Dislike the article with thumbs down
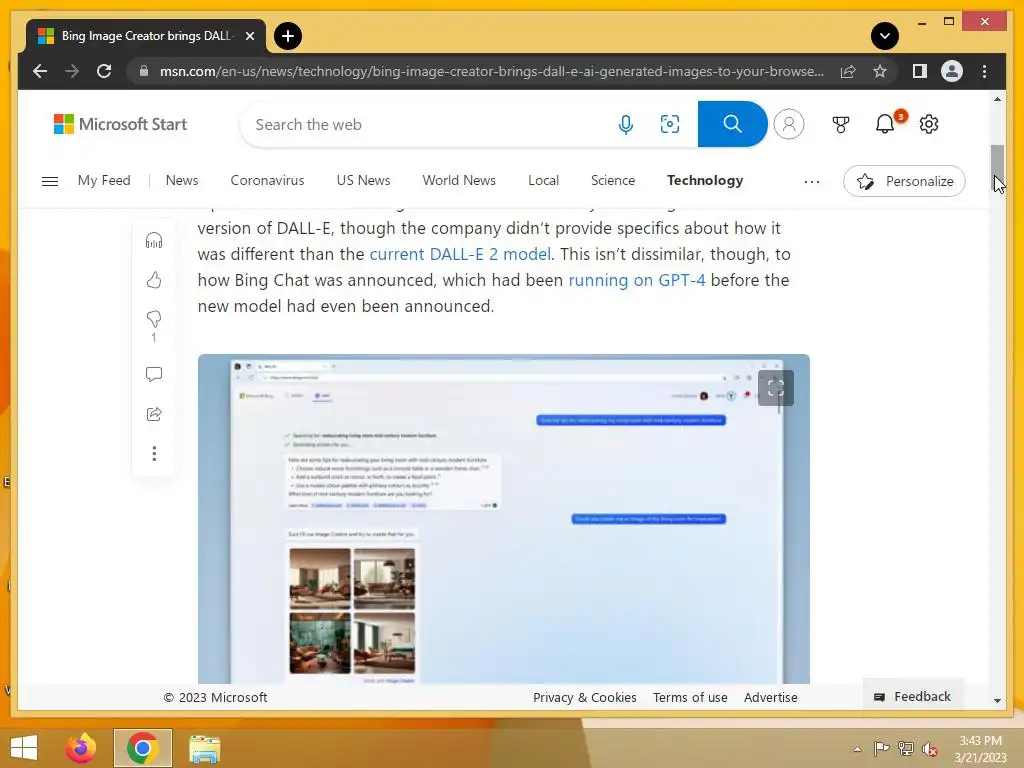 (x=154, y=319)
